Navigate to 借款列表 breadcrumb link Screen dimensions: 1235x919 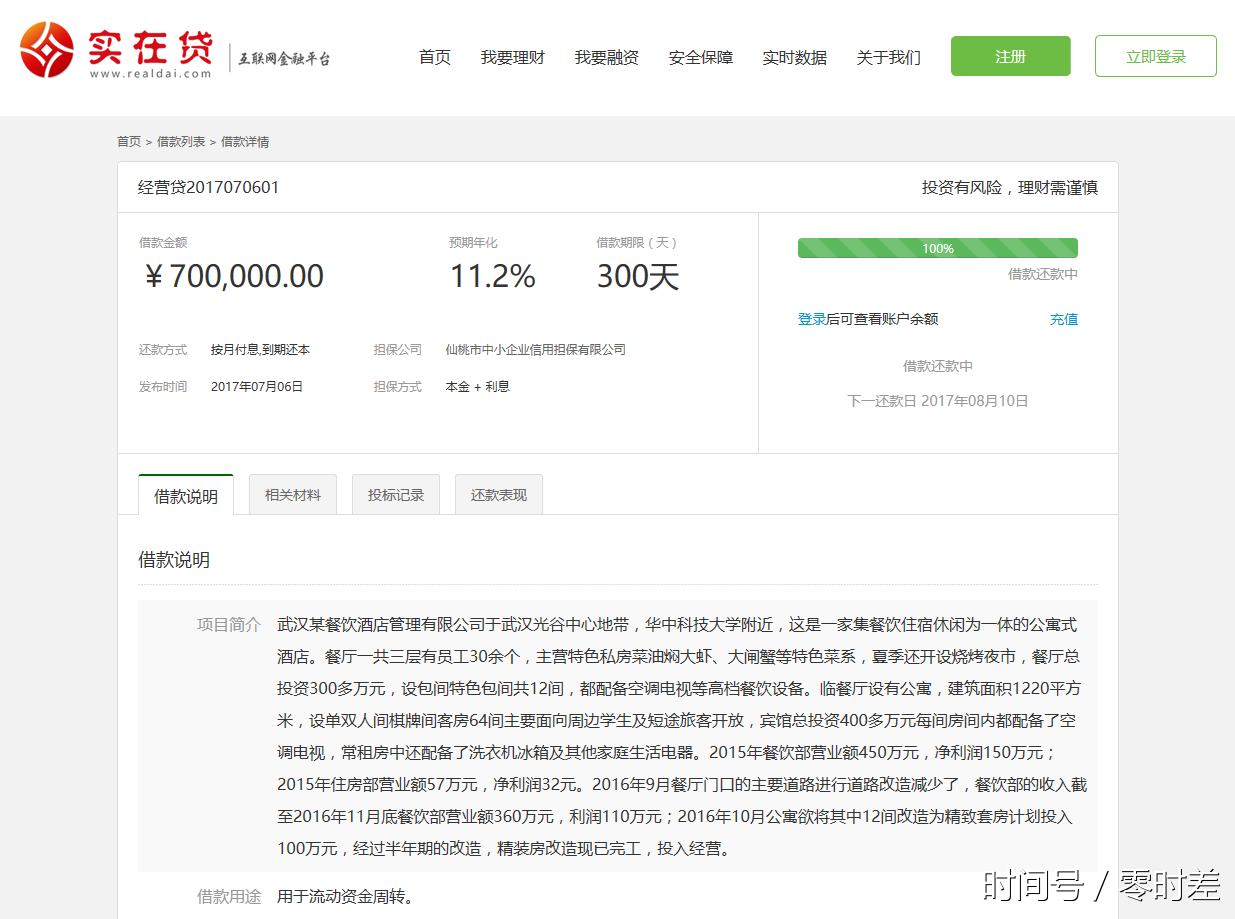(x=181, y=142)
